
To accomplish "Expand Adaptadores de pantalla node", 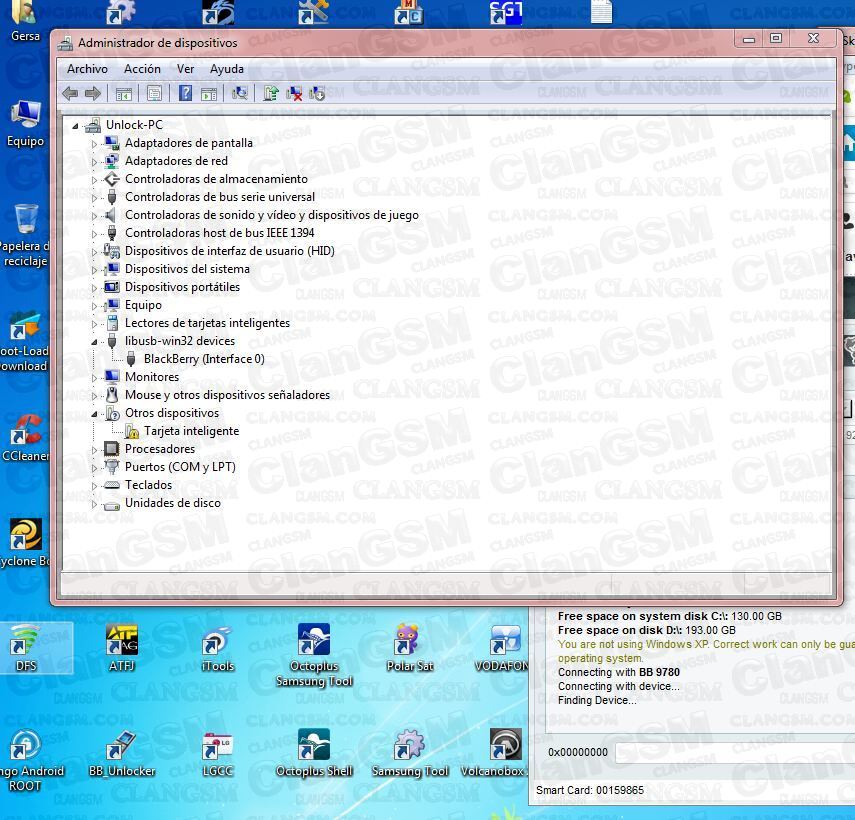I will point(94,144).
